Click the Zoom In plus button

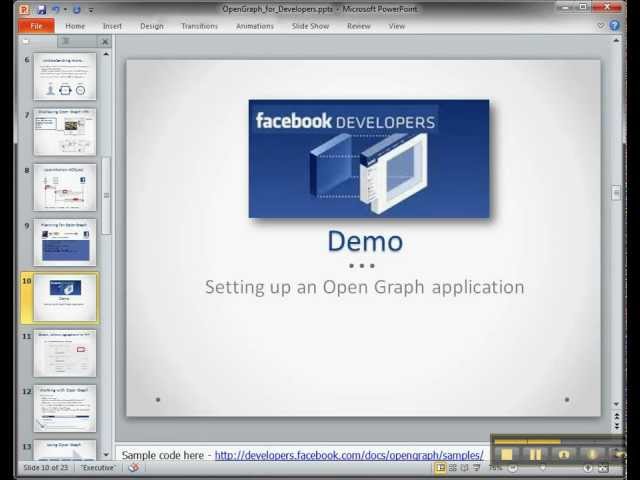pyautogui.click(x=588, y=468)
